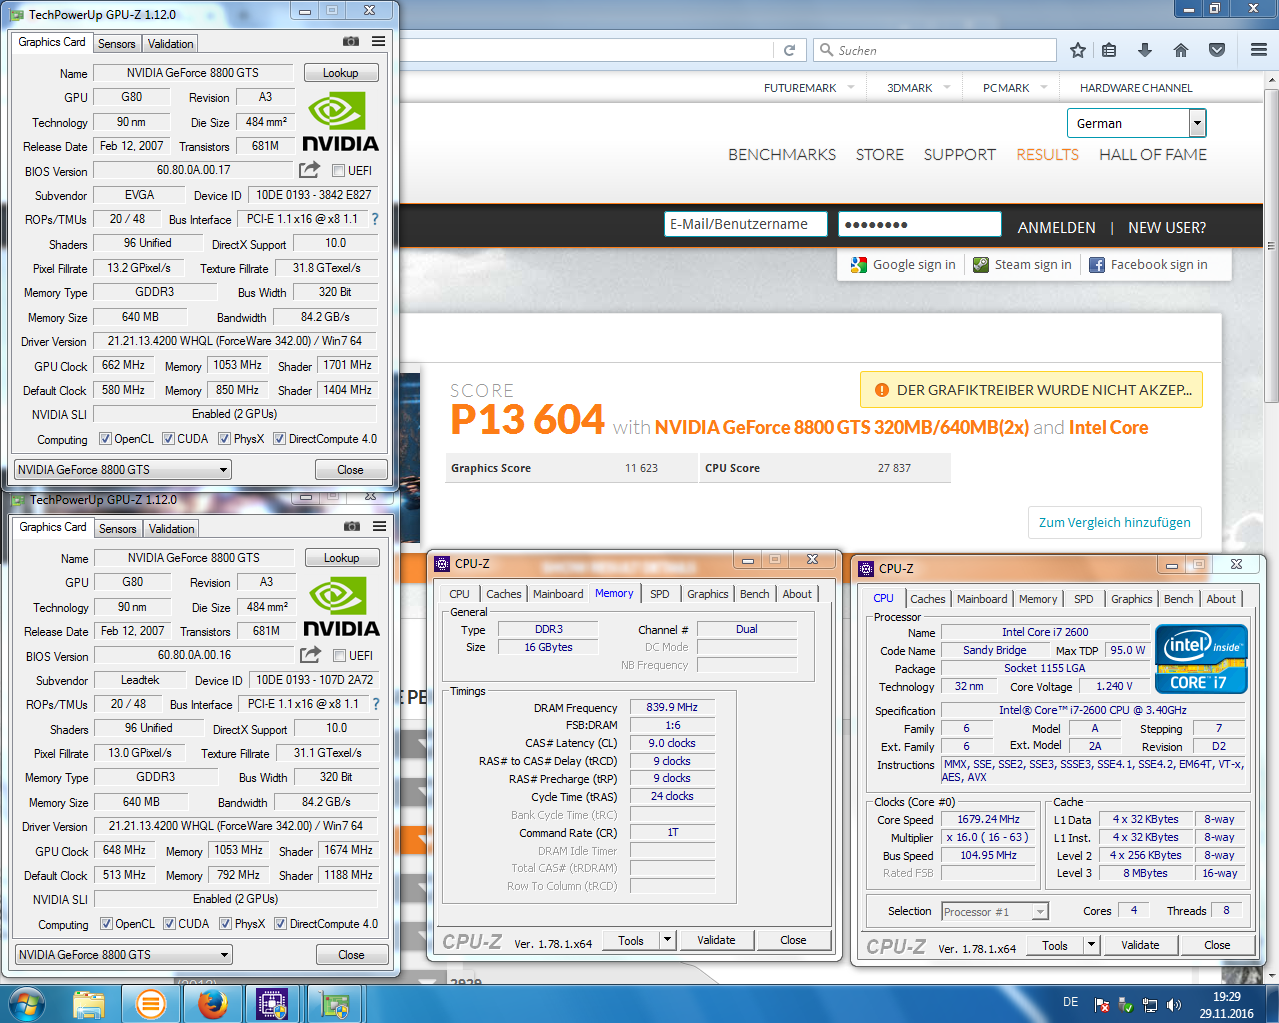Viewport: 1279px width, 1023px height.
Task: Click BIOS share icon in bottom GPU-Z window
Action: [311, 654]
